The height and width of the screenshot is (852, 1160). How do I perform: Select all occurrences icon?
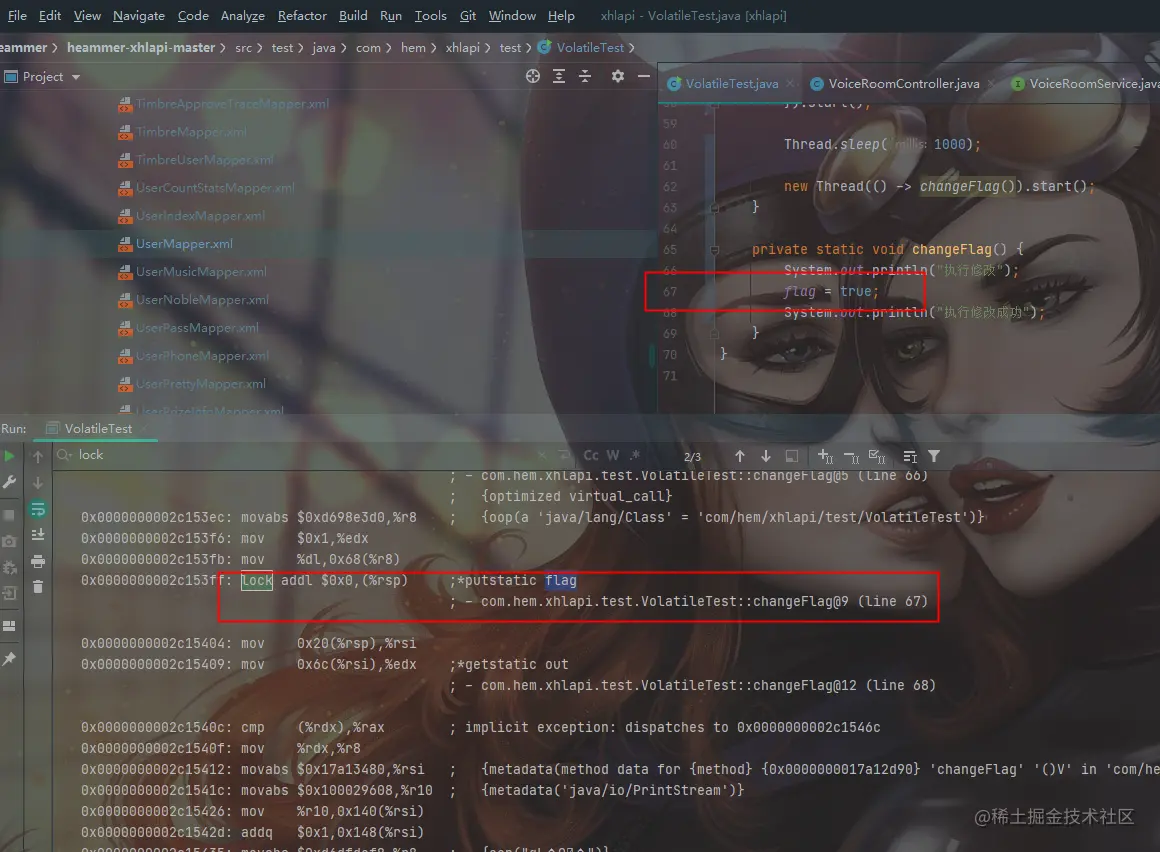click(x=877, y=456)
